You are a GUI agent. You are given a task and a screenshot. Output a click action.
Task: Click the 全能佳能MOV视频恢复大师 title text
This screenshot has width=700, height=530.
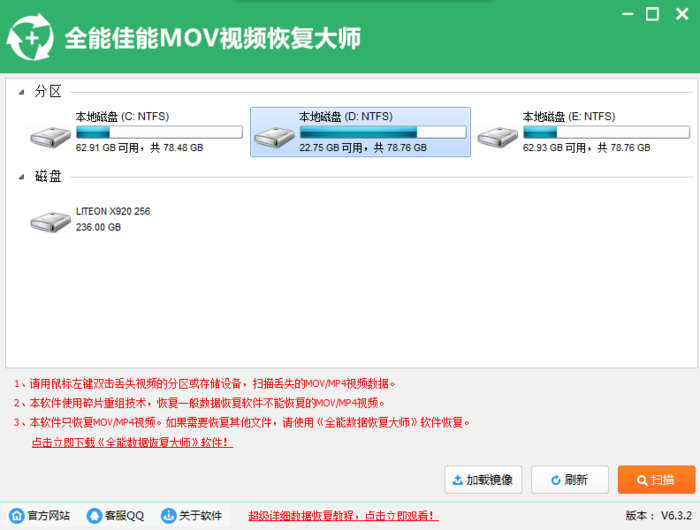point(213,38)
